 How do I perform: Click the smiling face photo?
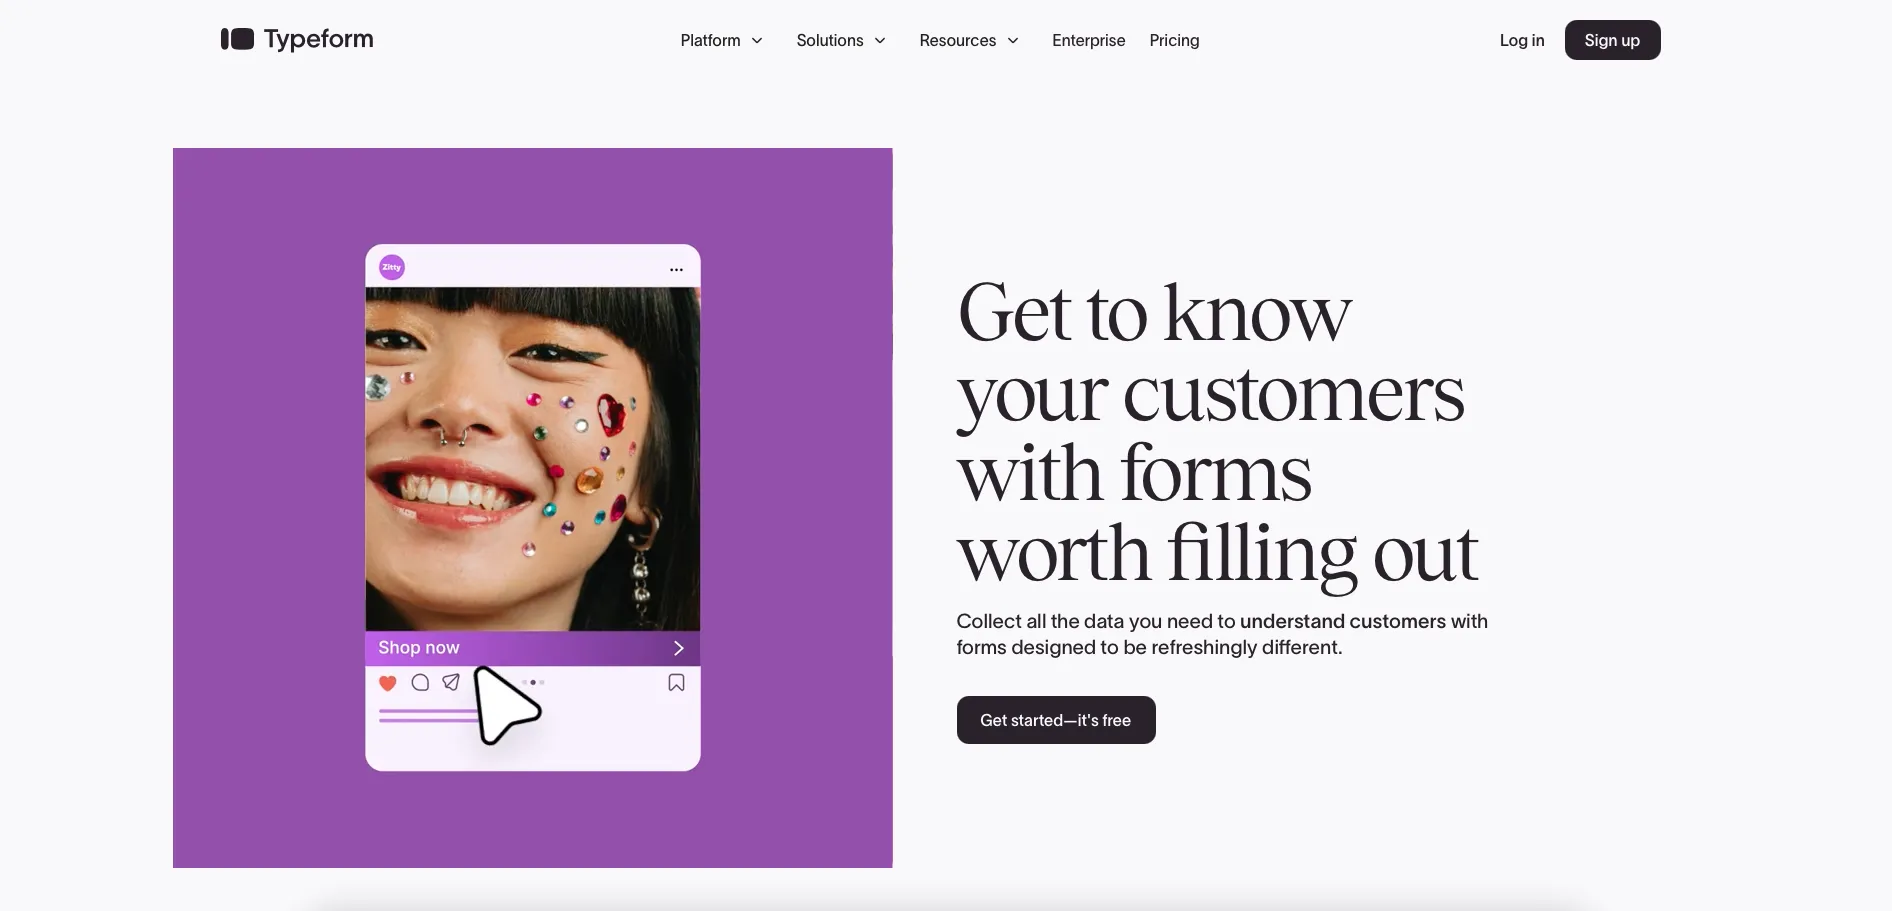pyautogui.click(x=532, y=459)
